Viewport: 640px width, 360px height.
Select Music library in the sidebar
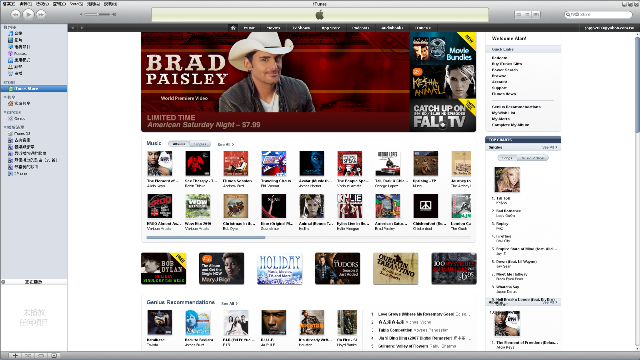[18, 33]
